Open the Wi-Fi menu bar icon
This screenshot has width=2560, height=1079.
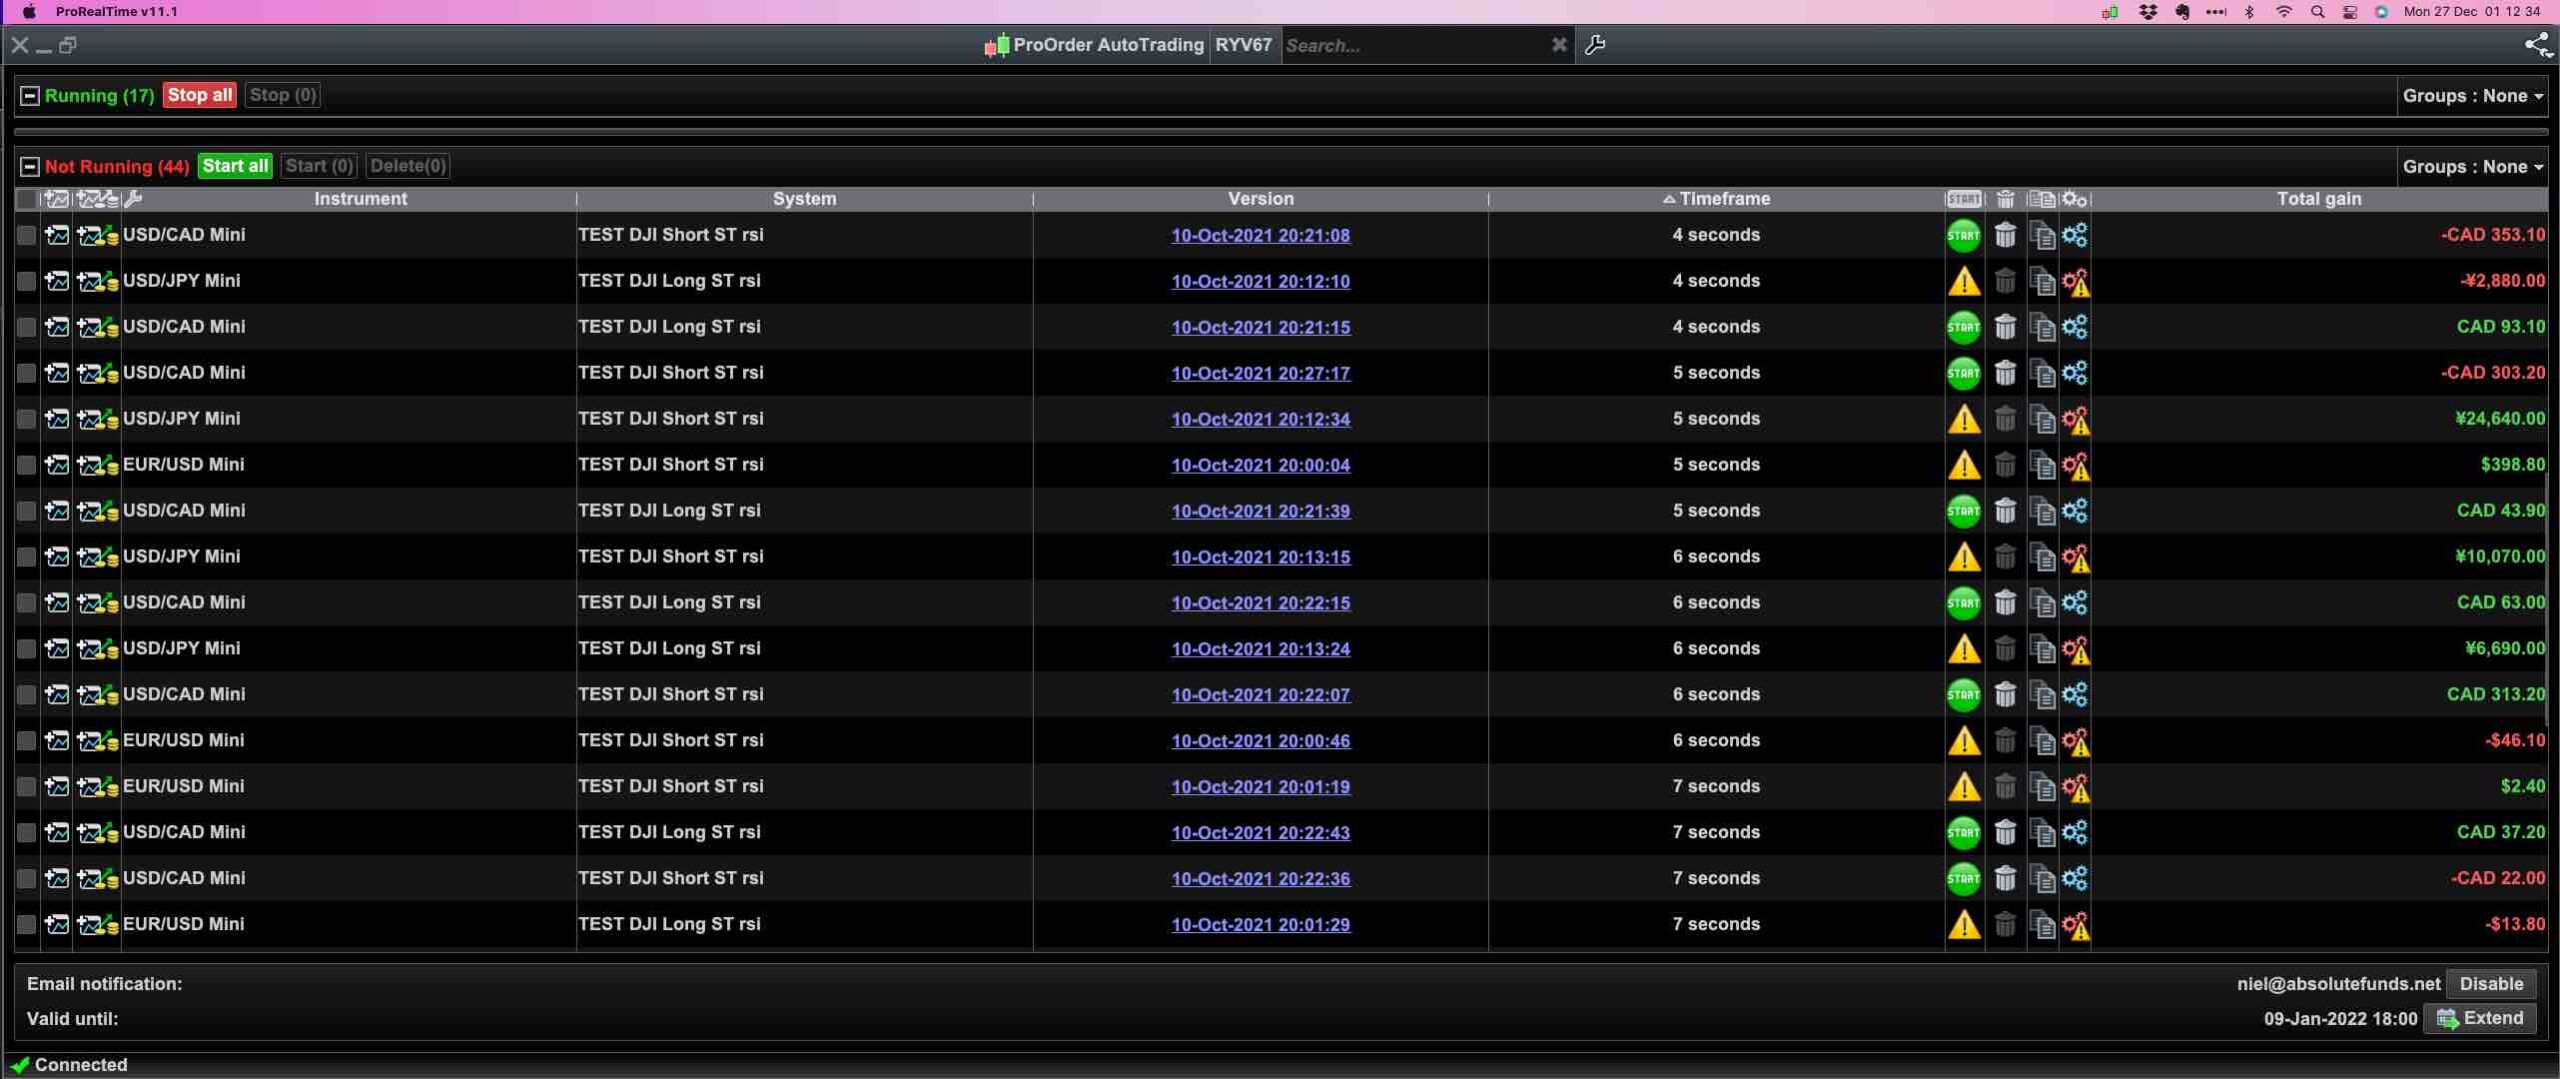(x=2284, y=12)
